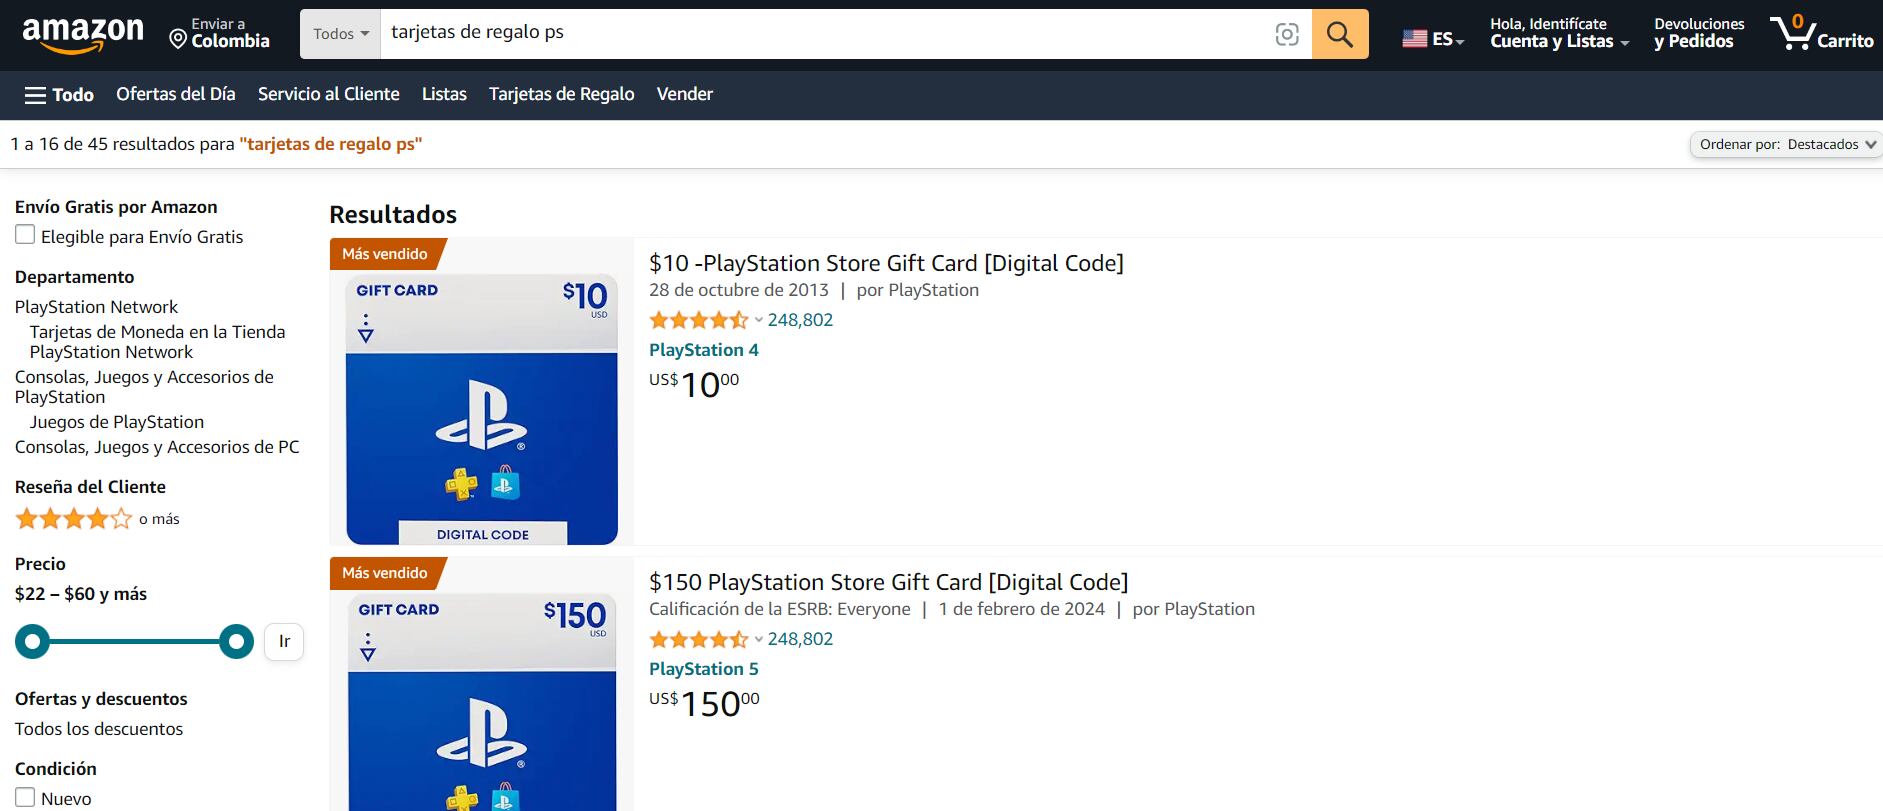Click the US flag language icon
Viewport: 1883px width, 811px height.
click(x=1414, y=39)
